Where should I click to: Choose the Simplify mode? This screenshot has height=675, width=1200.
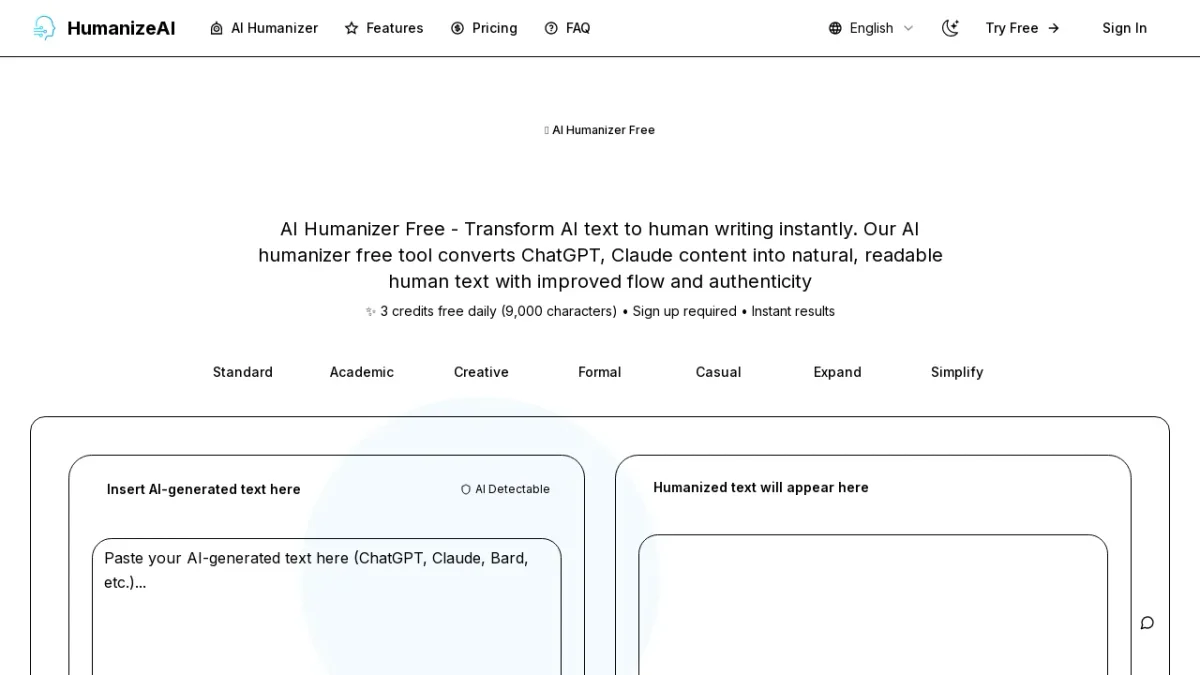tap(956, 372)
